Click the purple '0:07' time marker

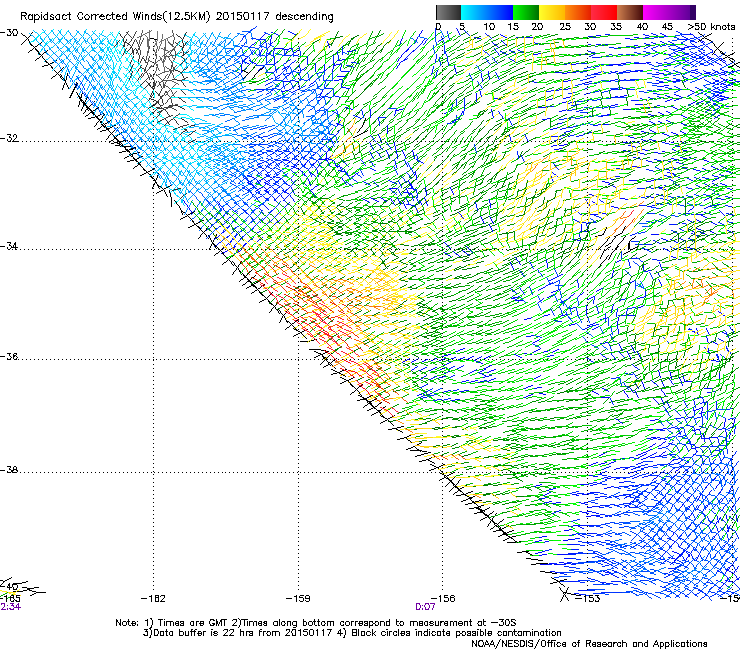(x=425, y=607)
